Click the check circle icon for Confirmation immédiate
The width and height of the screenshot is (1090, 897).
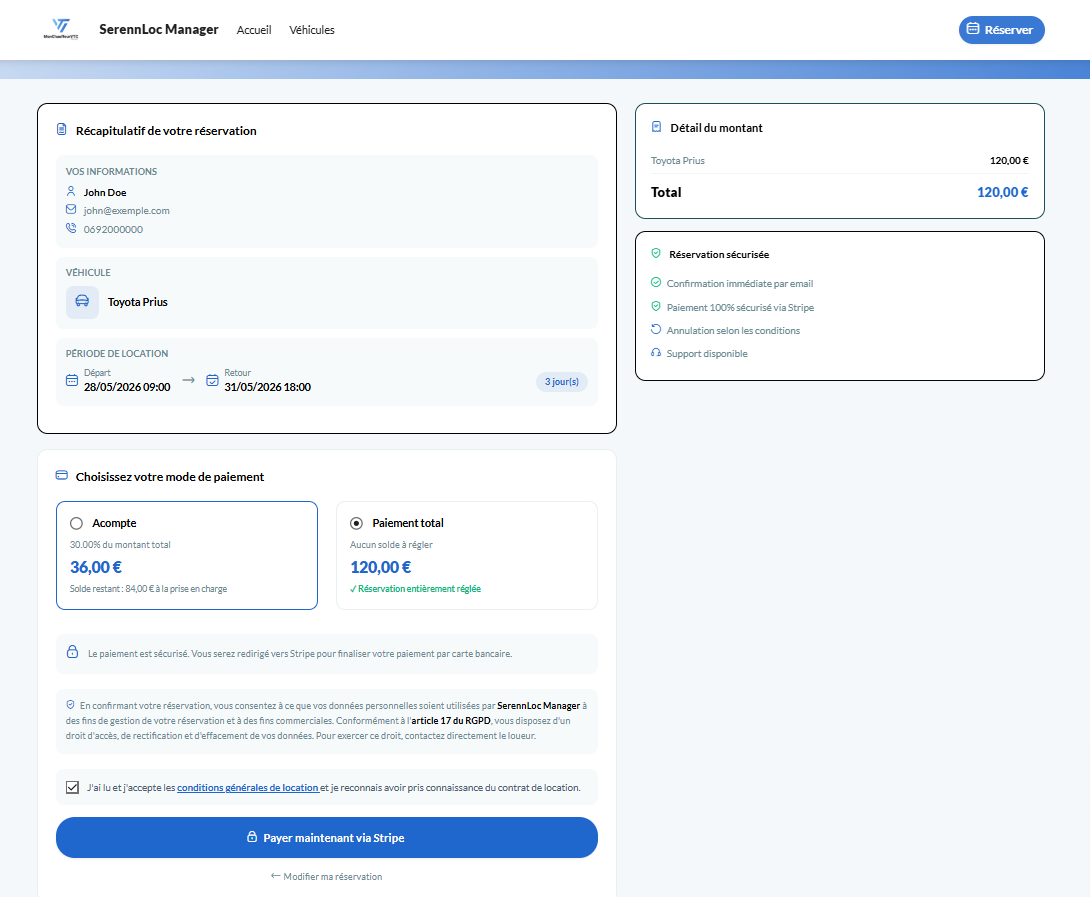click(x=656, y=282)
